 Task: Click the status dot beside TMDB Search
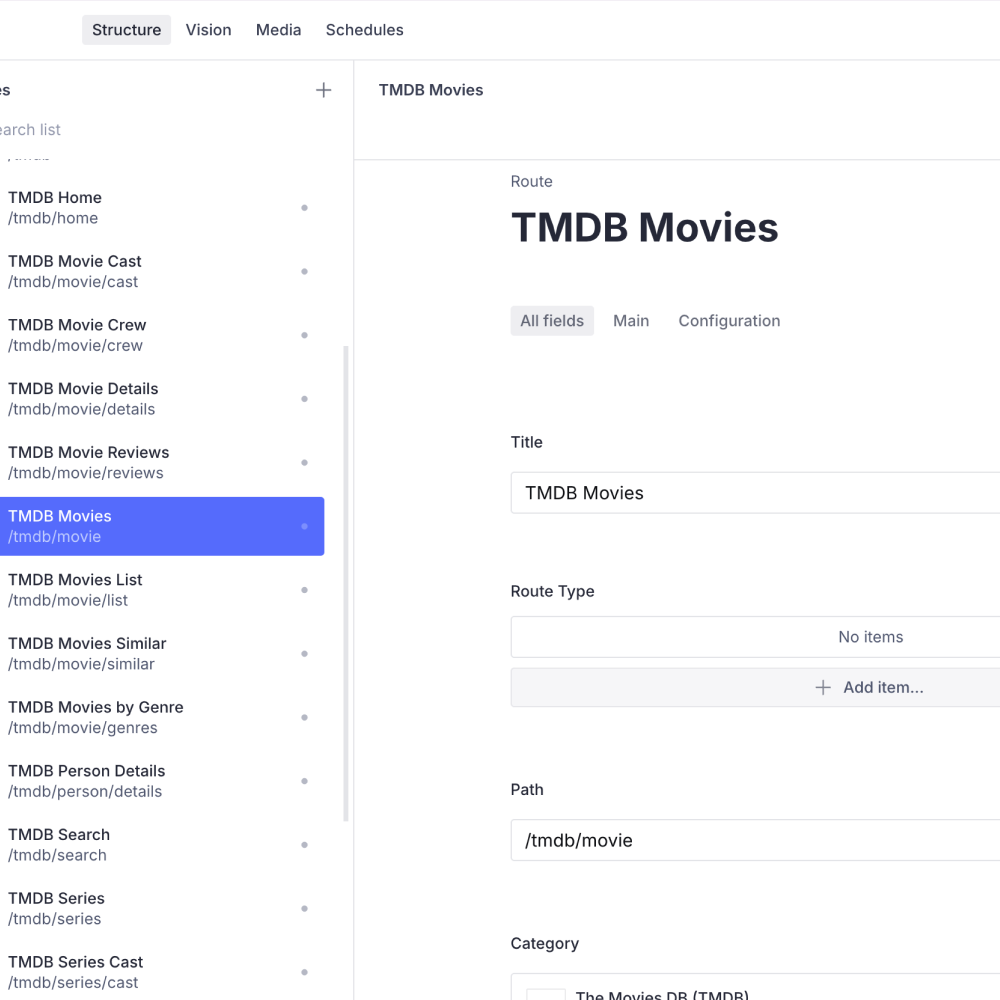(x=304, y=844)
